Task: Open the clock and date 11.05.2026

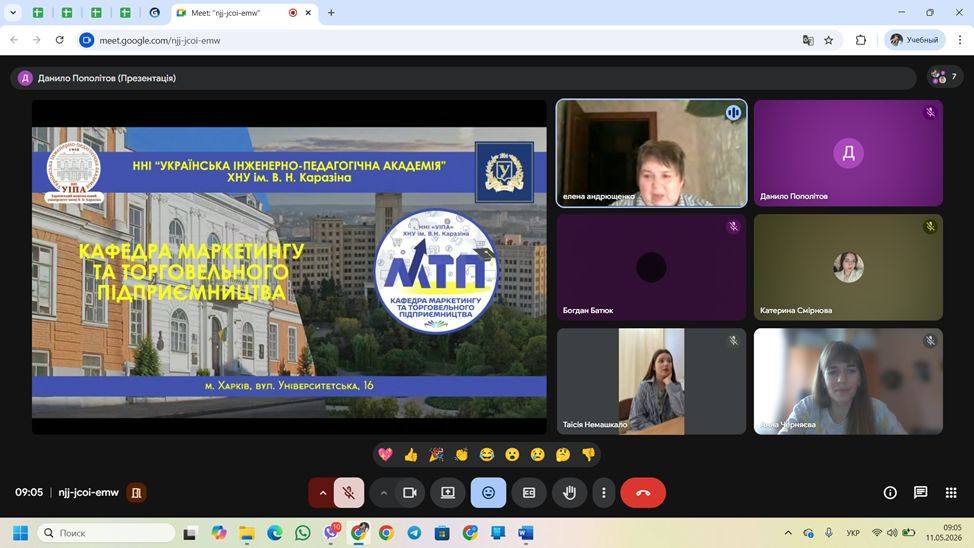Action: point(944,532)
